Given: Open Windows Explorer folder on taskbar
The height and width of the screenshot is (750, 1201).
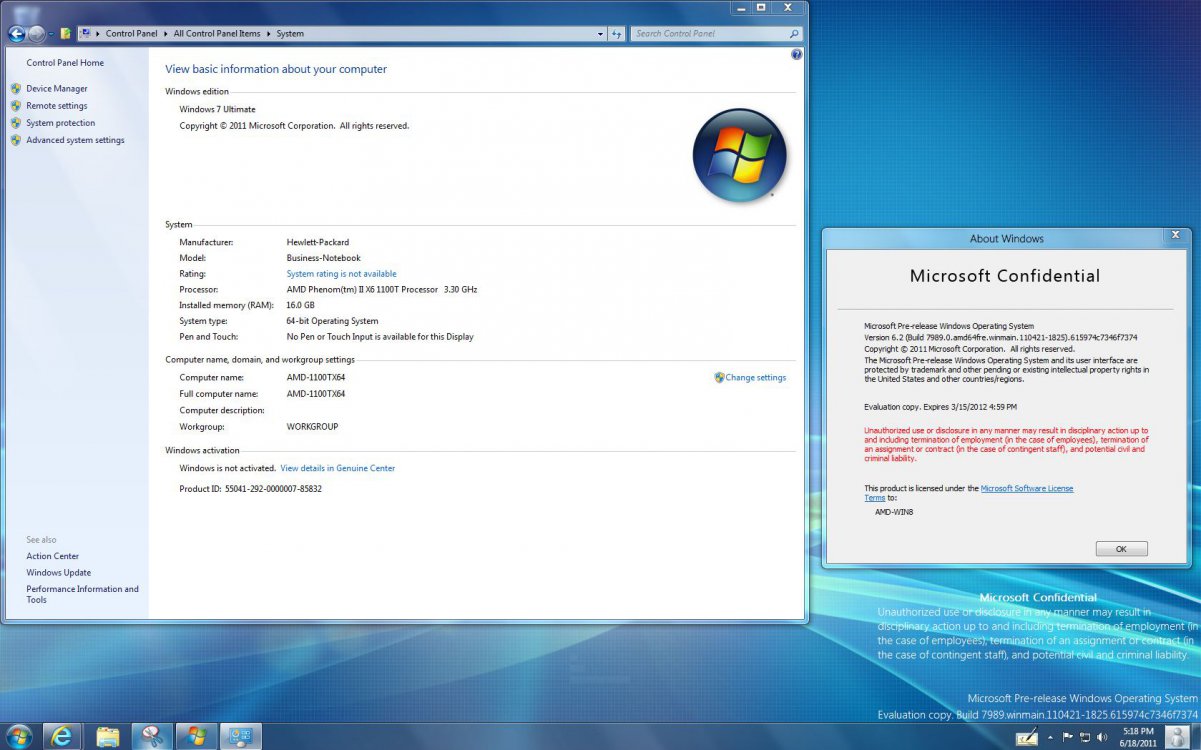Looking at the screenshot, I should click(108, 737).
